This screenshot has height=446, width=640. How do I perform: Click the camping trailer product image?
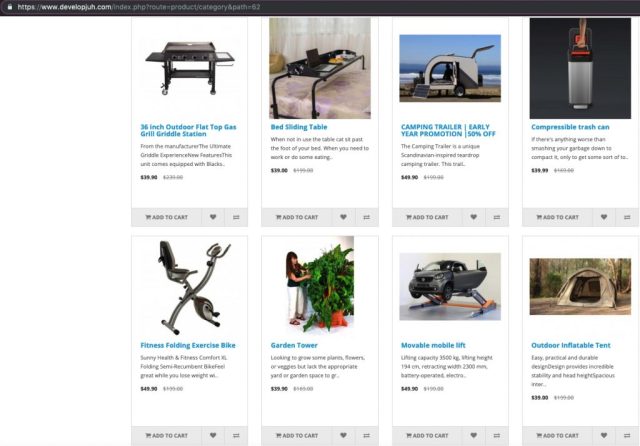tap(450, 68)
